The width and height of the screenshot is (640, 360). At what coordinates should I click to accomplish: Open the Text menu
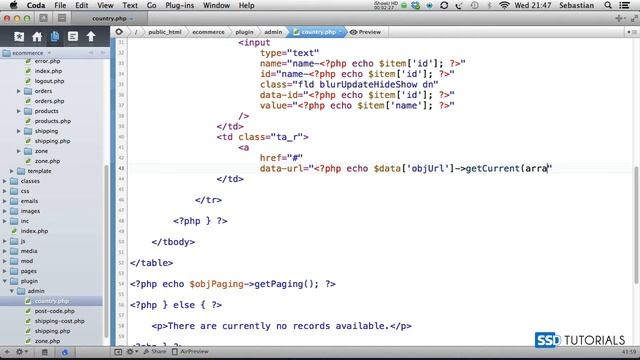[x=130, y=5]
